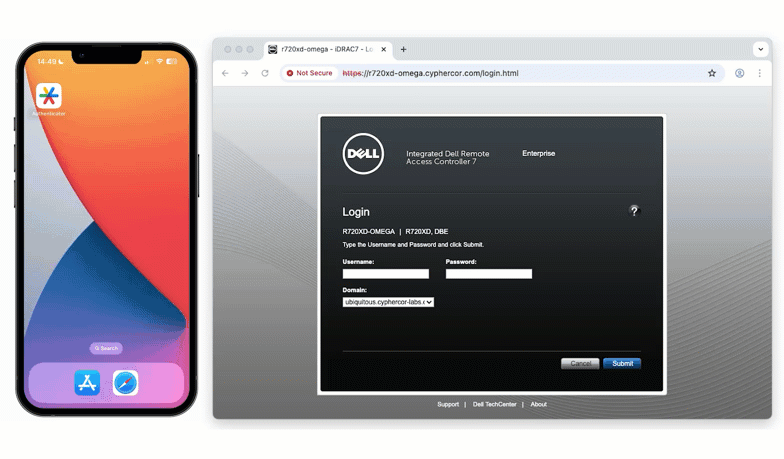Expand the Domain dropdown

[x=388, y=302]
